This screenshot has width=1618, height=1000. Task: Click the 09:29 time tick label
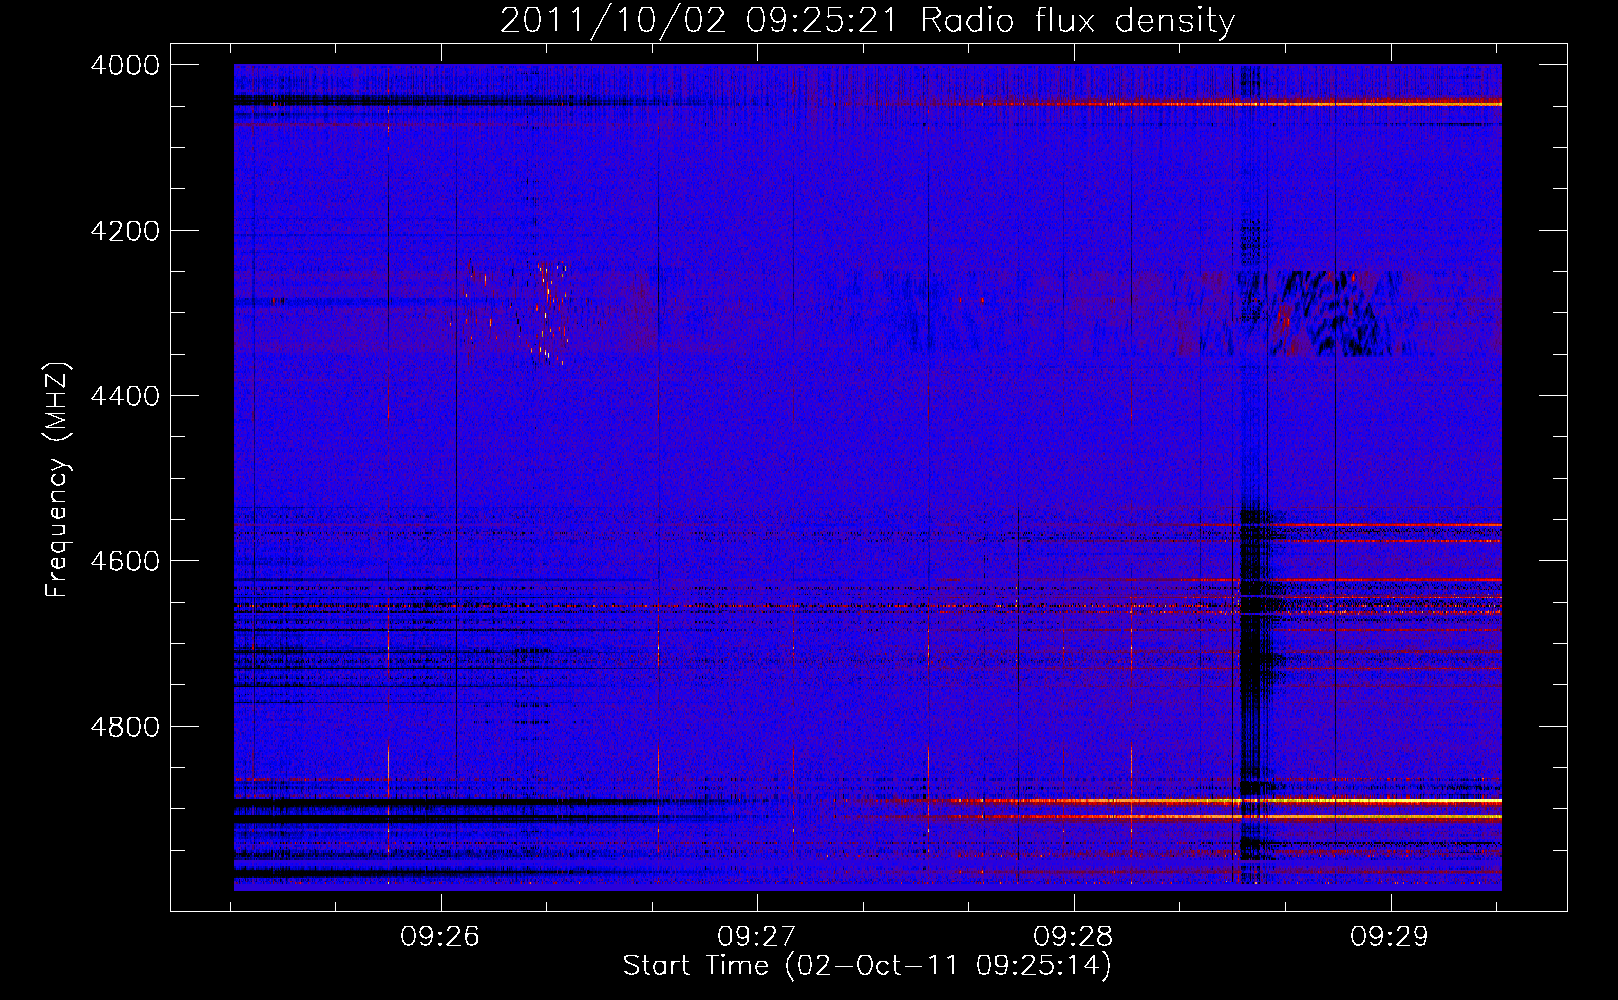[1390, 937]
